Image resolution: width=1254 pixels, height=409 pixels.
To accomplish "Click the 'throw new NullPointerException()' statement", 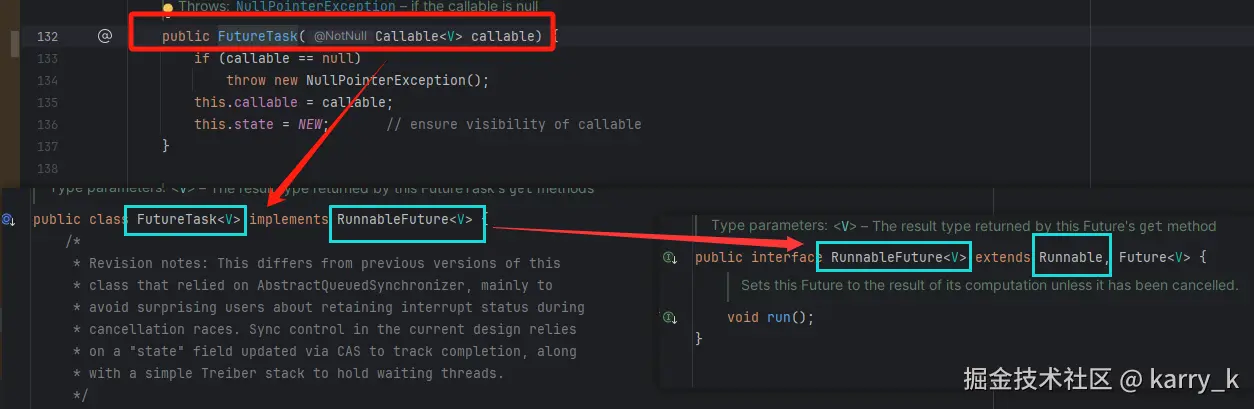I will [x=358, y=80].
